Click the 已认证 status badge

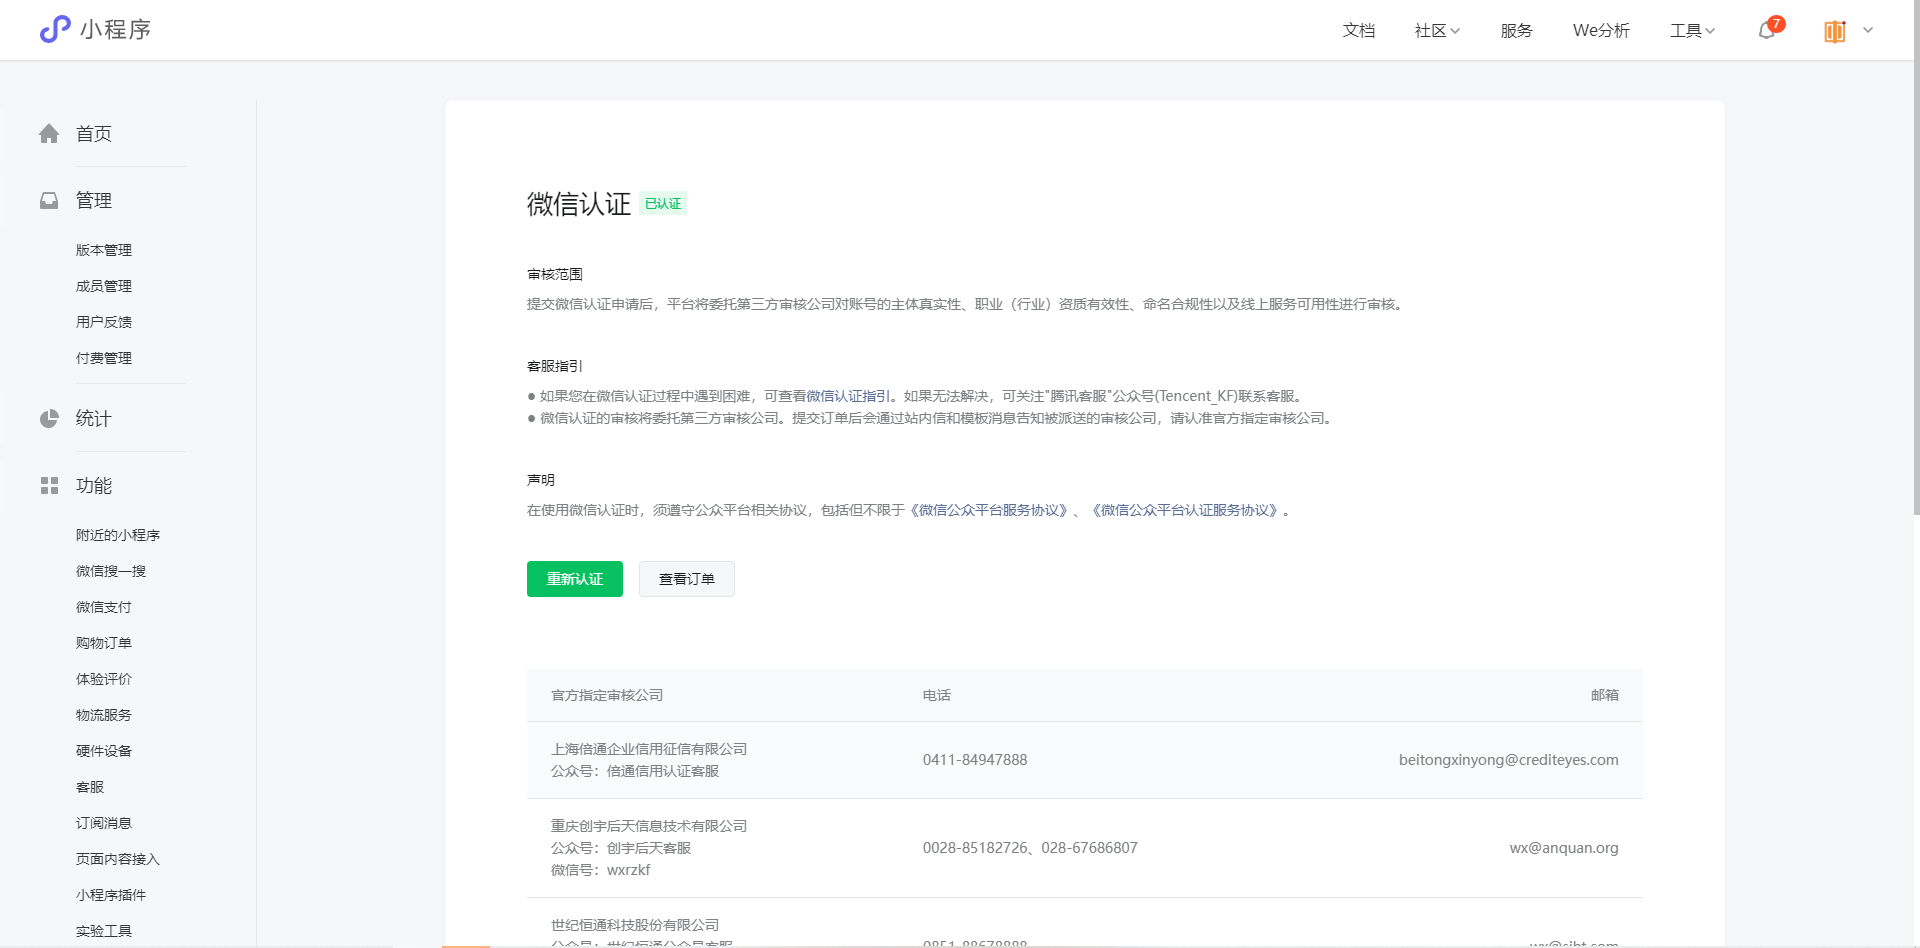(x=663, y=204)
